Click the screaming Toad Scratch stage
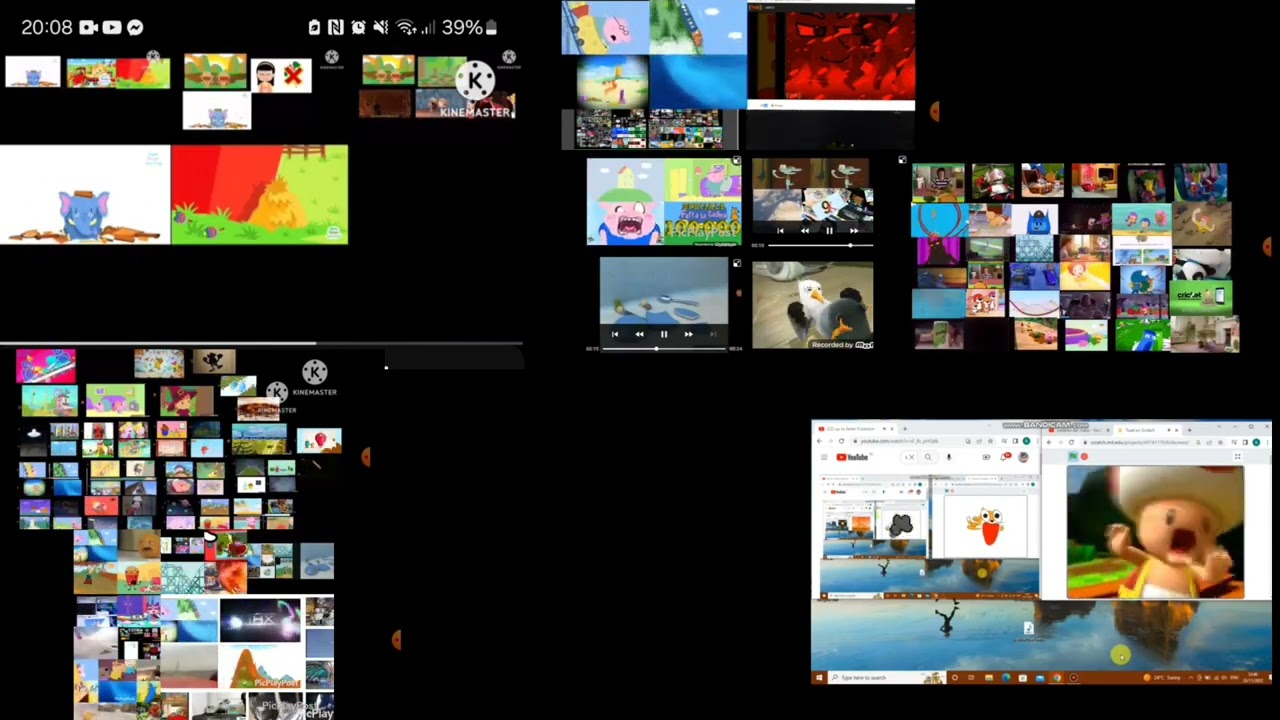1280x720 pixels. click(x=1155, y=532)
